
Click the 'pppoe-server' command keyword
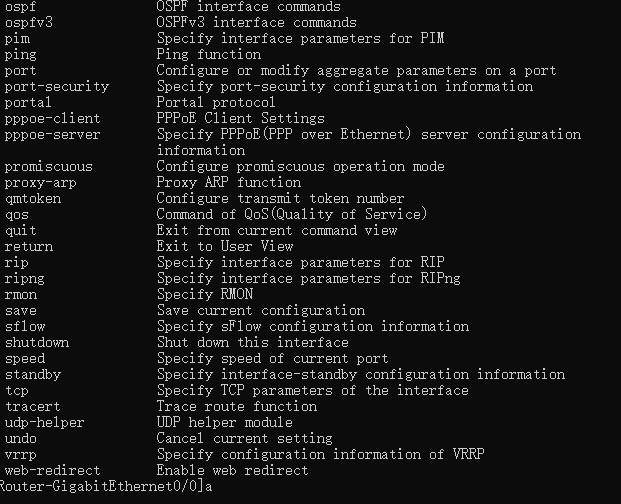52,135
